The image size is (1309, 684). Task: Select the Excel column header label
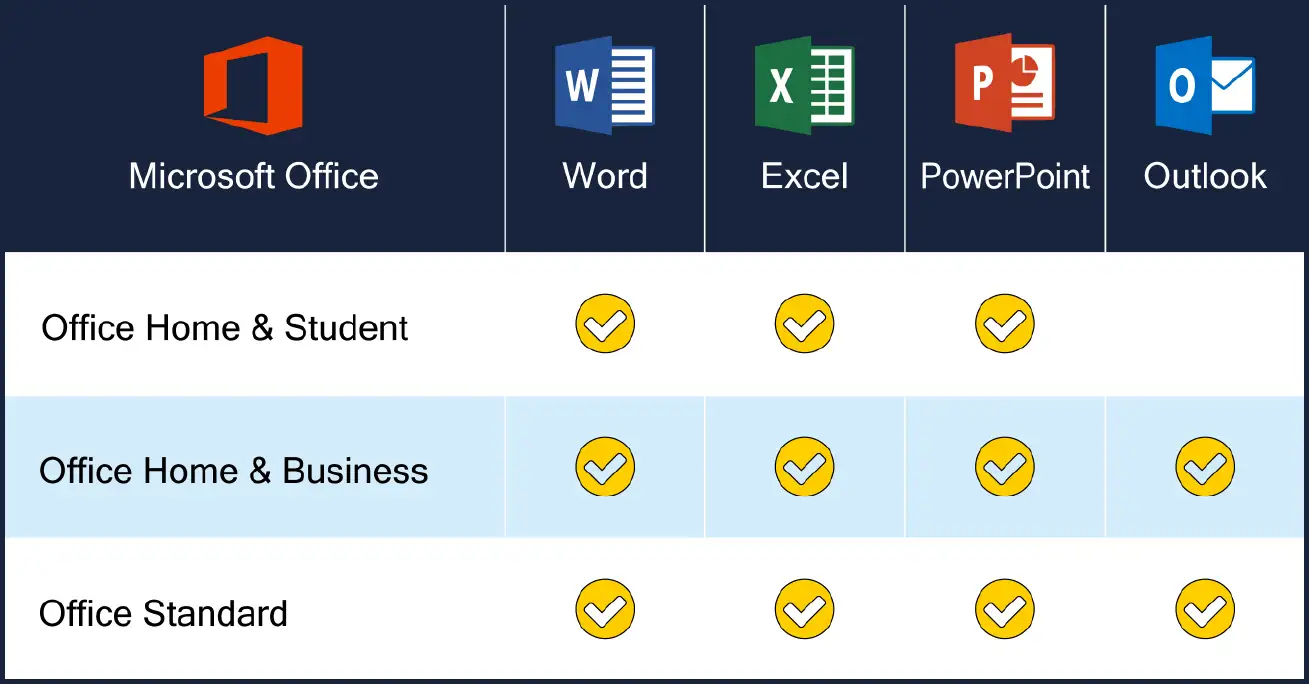805,177
